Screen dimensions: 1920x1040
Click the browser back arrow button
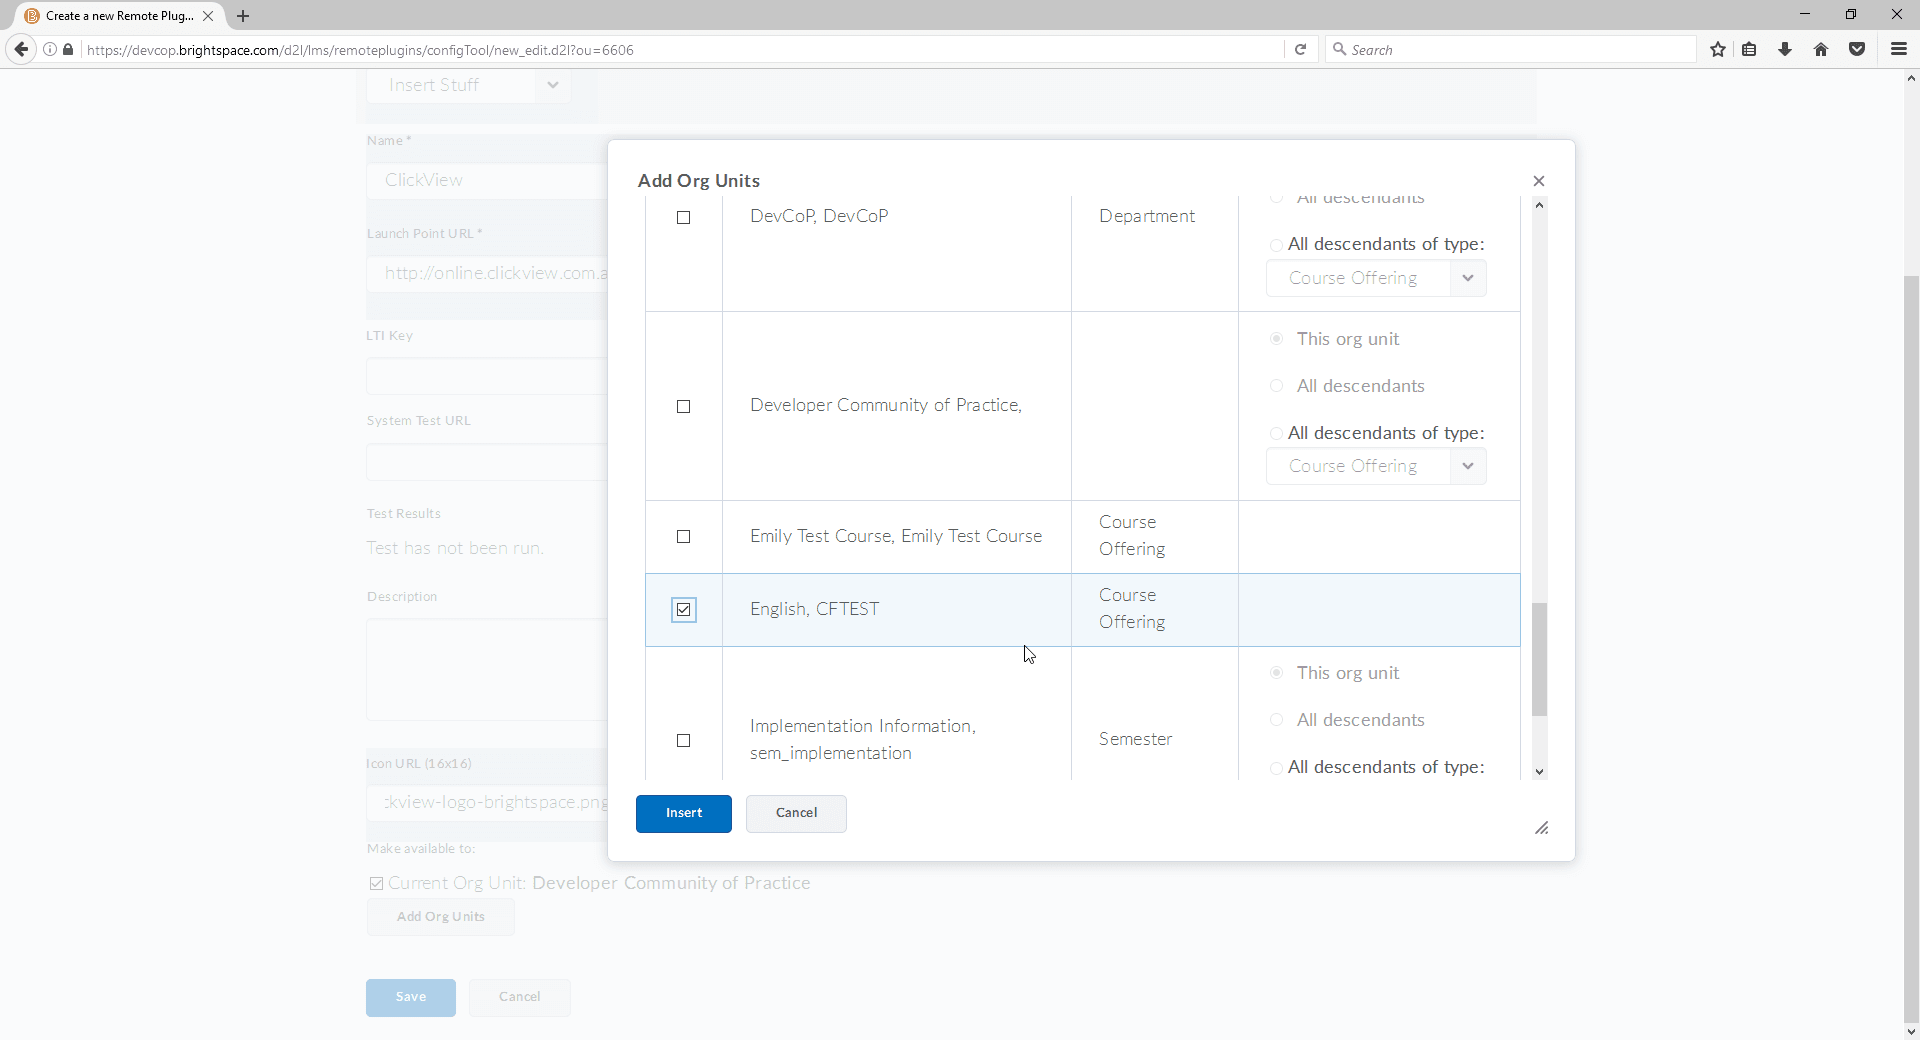click(x=21, y=49)
